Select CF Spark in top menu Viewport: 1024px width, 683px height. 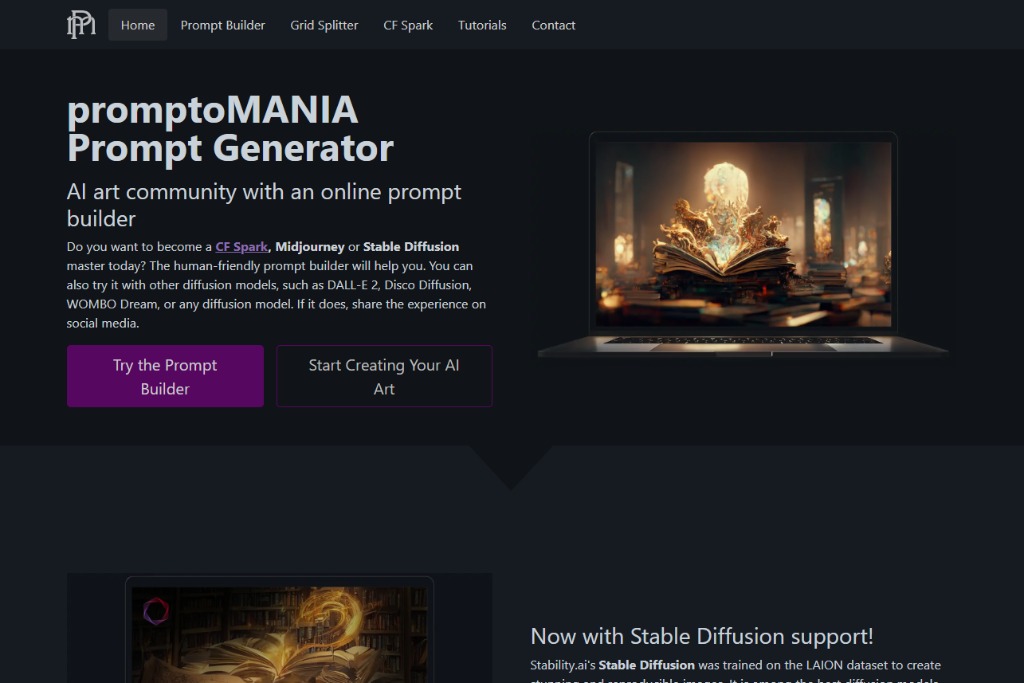(x=408, y=25)
